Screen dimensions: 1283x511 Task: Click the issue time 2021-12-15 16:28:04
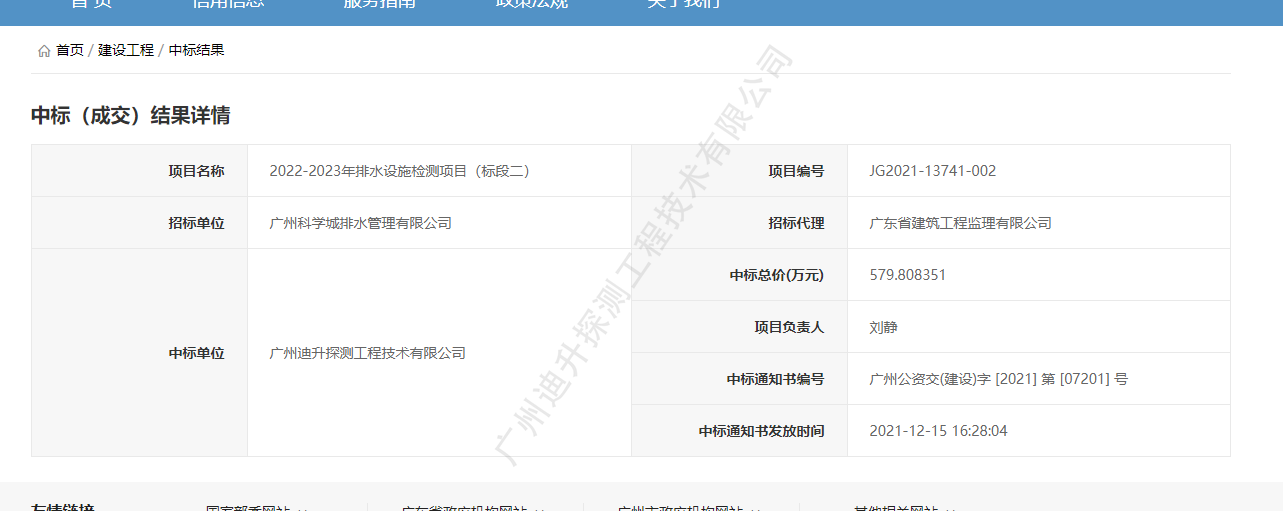(939, 431)
